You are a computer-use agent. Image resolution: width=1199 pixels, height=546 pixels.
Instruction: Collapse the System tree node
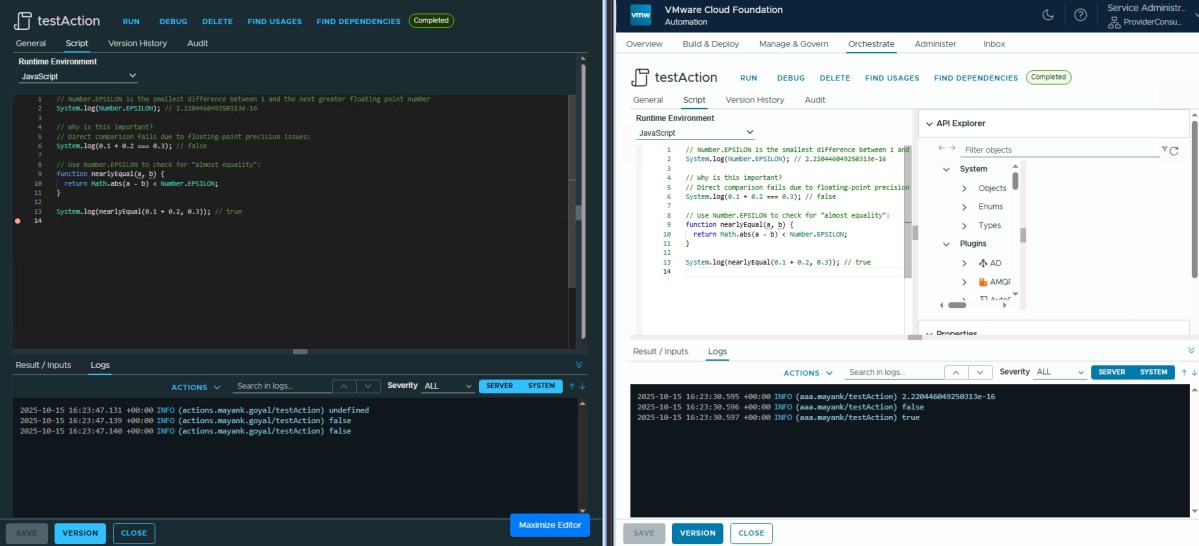946,169
